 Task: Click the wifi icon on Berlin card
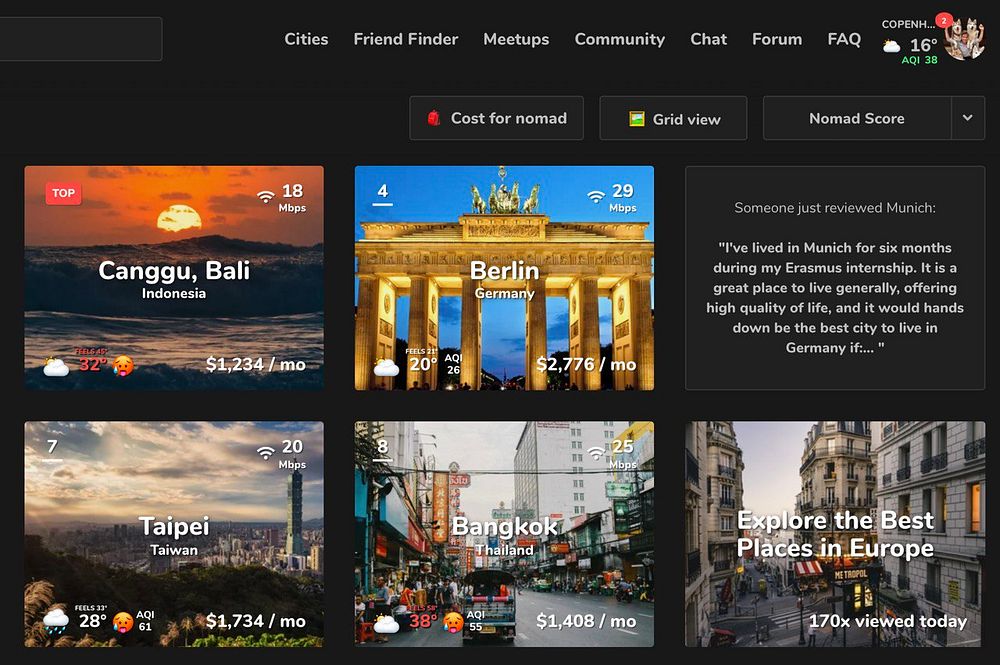596,196
